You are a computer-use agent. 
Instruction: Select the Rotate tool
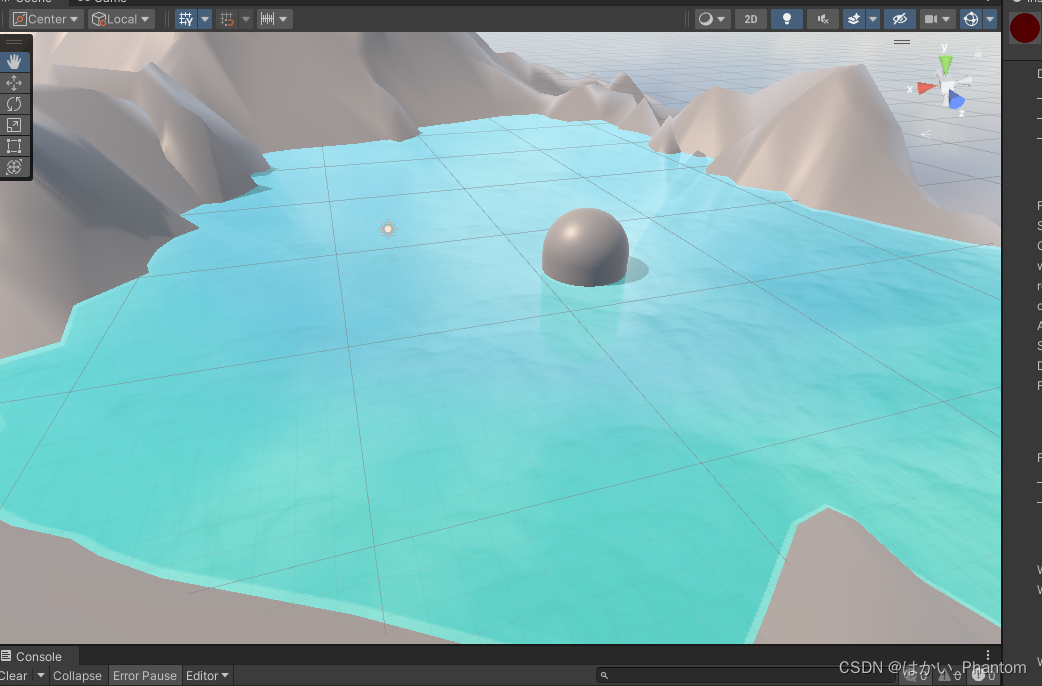[14, 104]
